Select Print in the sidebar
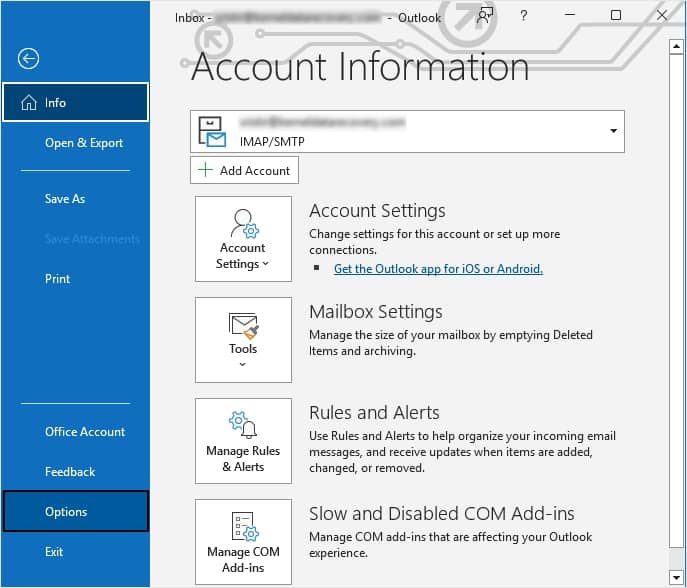Screen dimensions: 687x588 click(x=57, y=279)
